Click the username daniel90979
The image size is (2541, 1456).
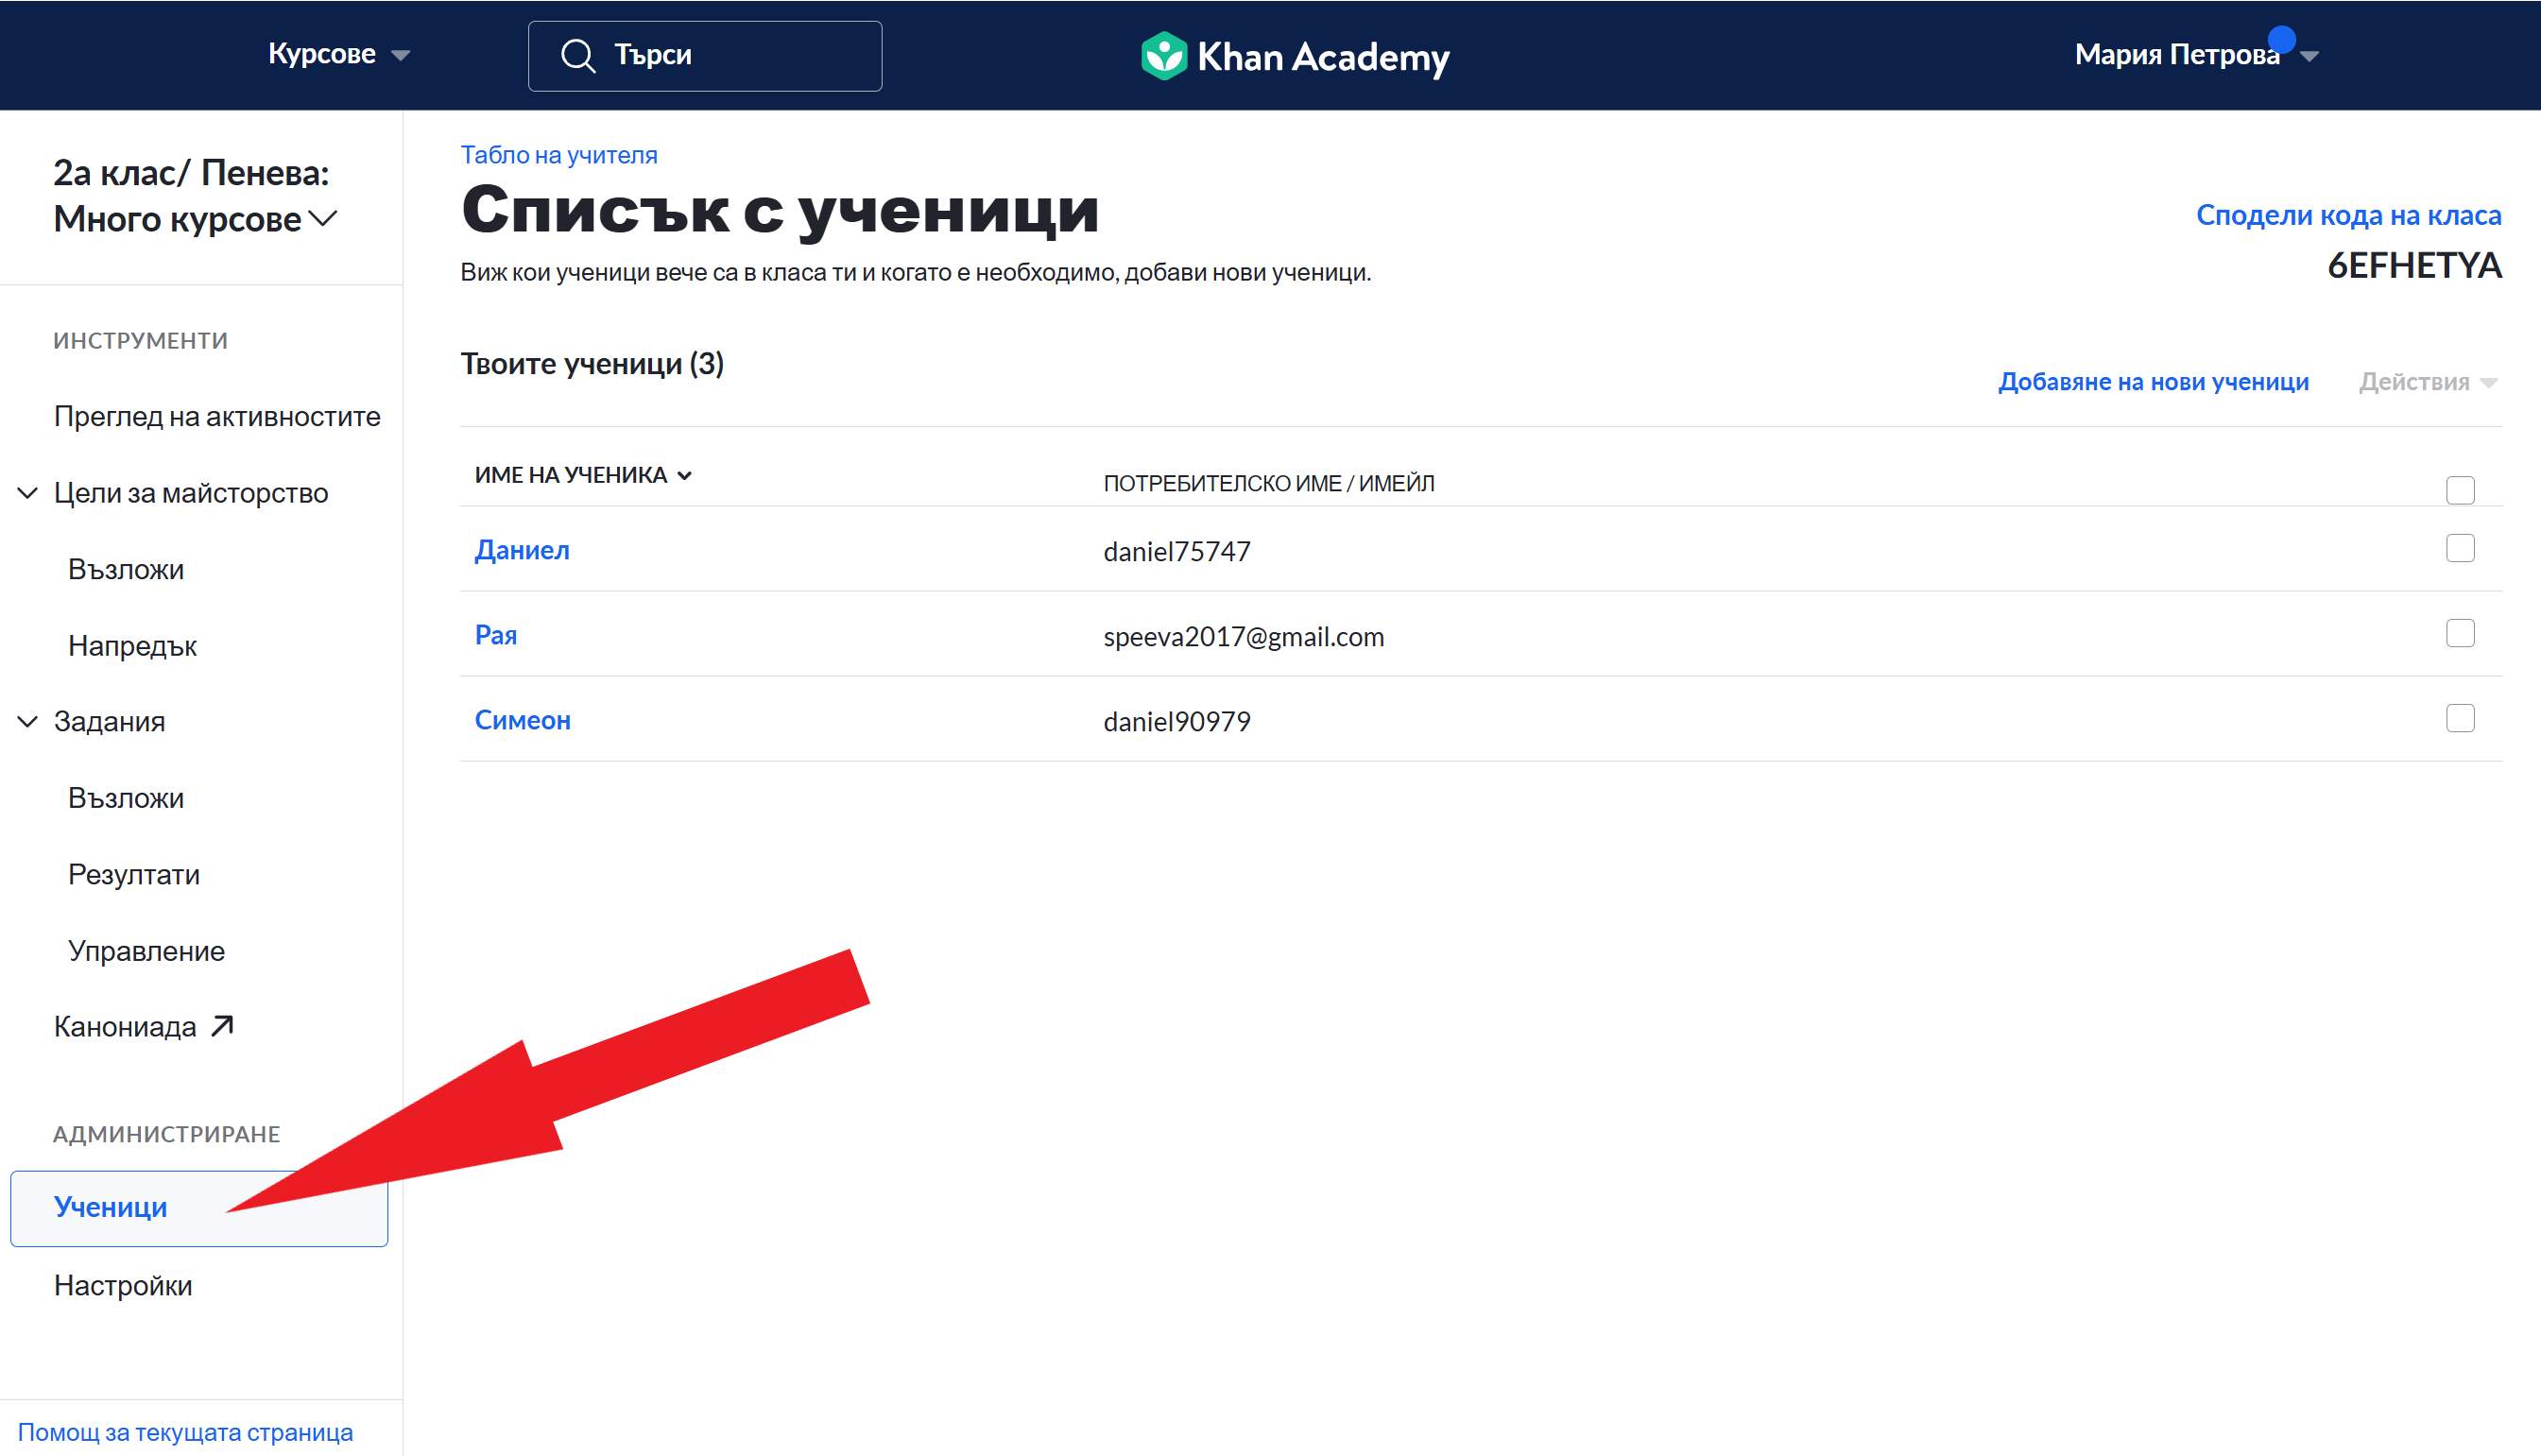[1177, 722]
